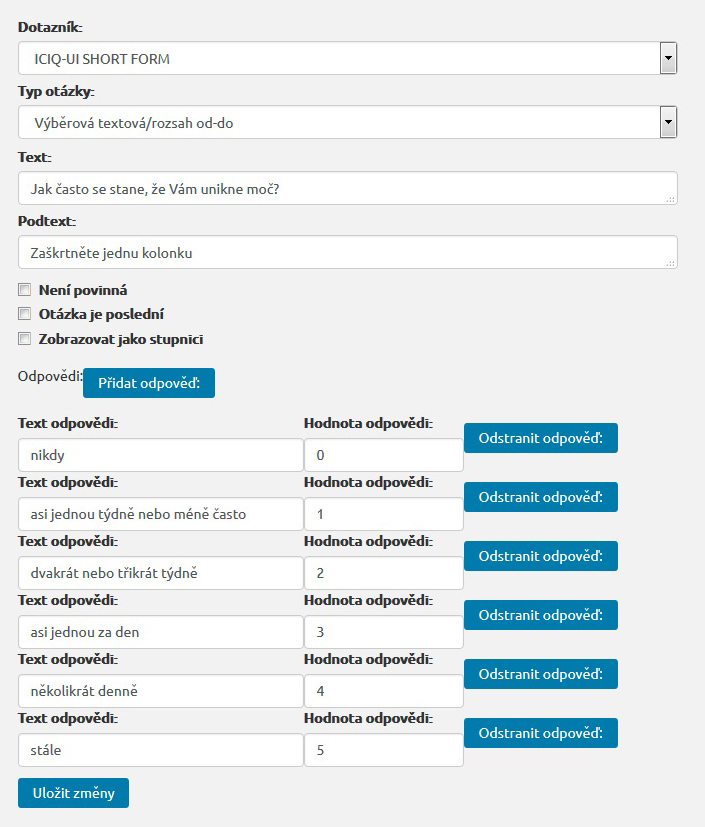
Task: Remove the 'několikrát denně' answer
Action: pos(540,674)
